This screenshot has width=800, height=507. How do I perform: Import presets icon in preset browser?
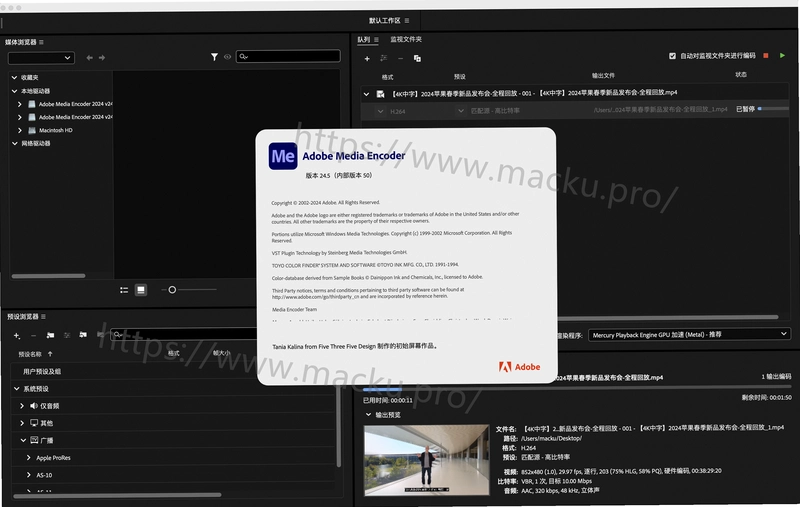(83, 335)
